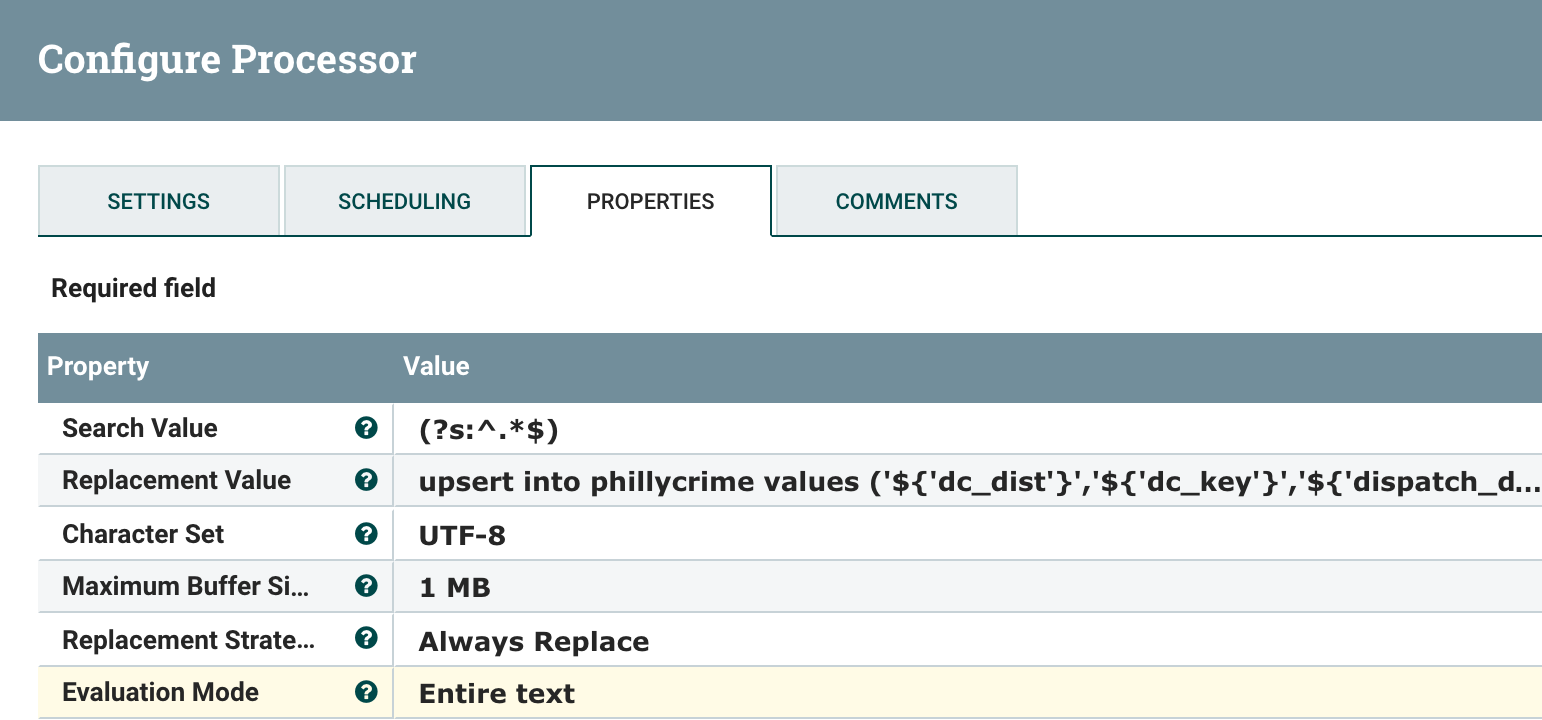Switch to the PROPERTIES tab
Viewport: 1542px width, 720px height.
pyautogui.click(x=650, y=200)
